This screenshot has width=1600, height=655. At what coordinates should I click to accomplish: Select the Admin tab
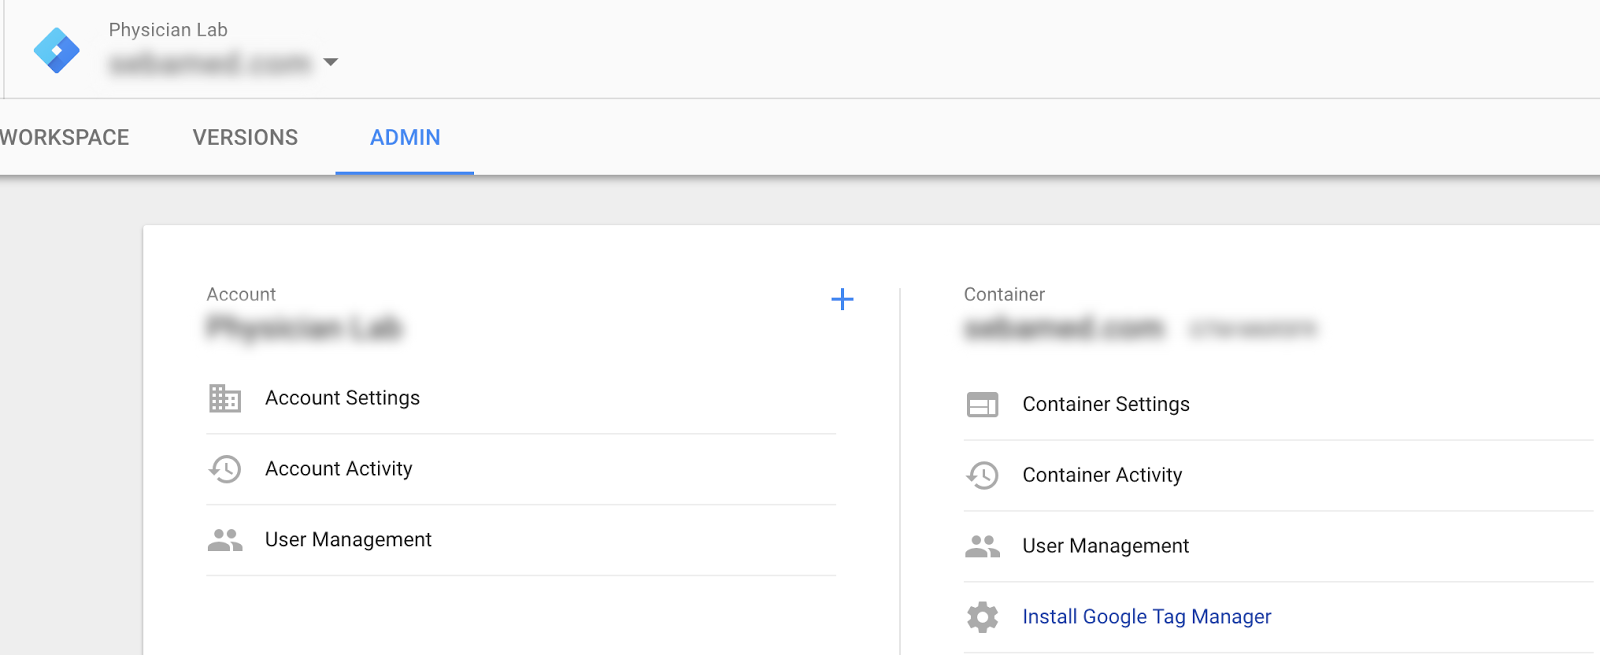coord(405,138)
